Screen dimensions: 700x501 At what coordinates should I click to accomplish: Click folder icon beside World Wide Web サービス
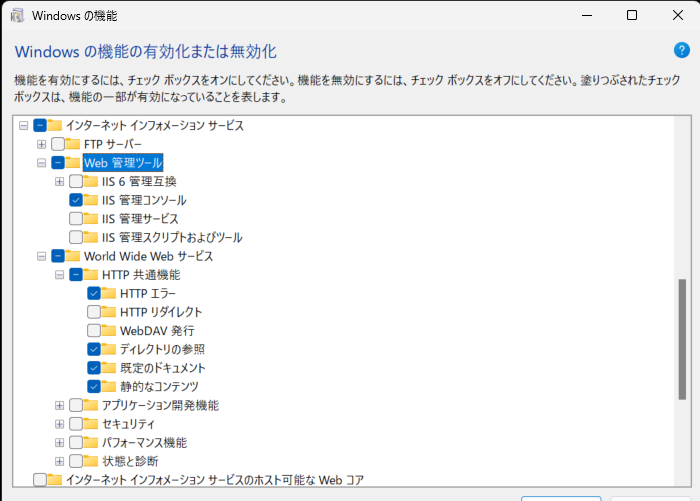coord(72,256)
